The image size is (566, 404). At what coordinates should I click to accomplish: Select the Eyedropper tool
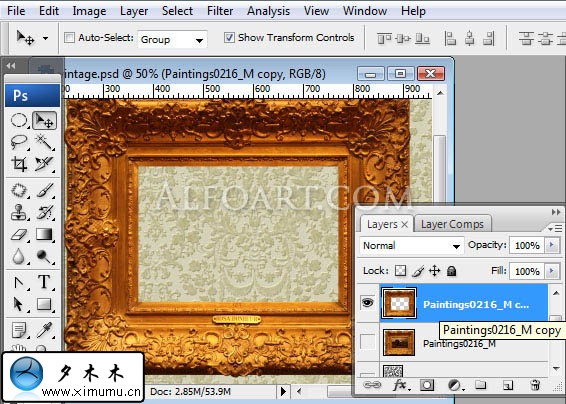pyautogui.click(x=44, y=330)
